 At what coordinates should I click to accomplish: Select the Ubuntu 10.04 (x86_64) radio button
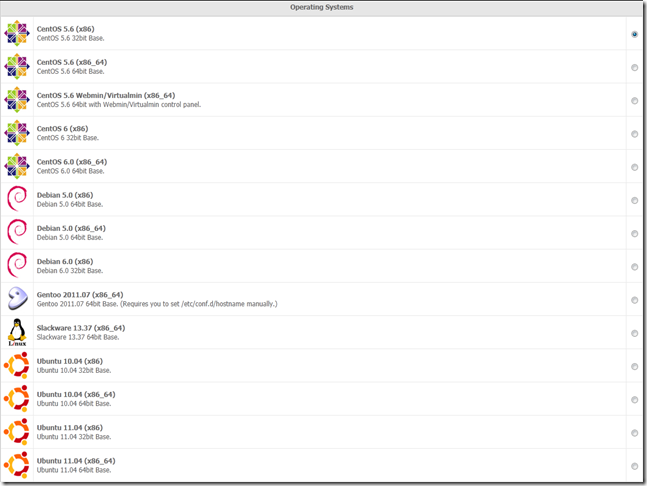pos(635,400)
